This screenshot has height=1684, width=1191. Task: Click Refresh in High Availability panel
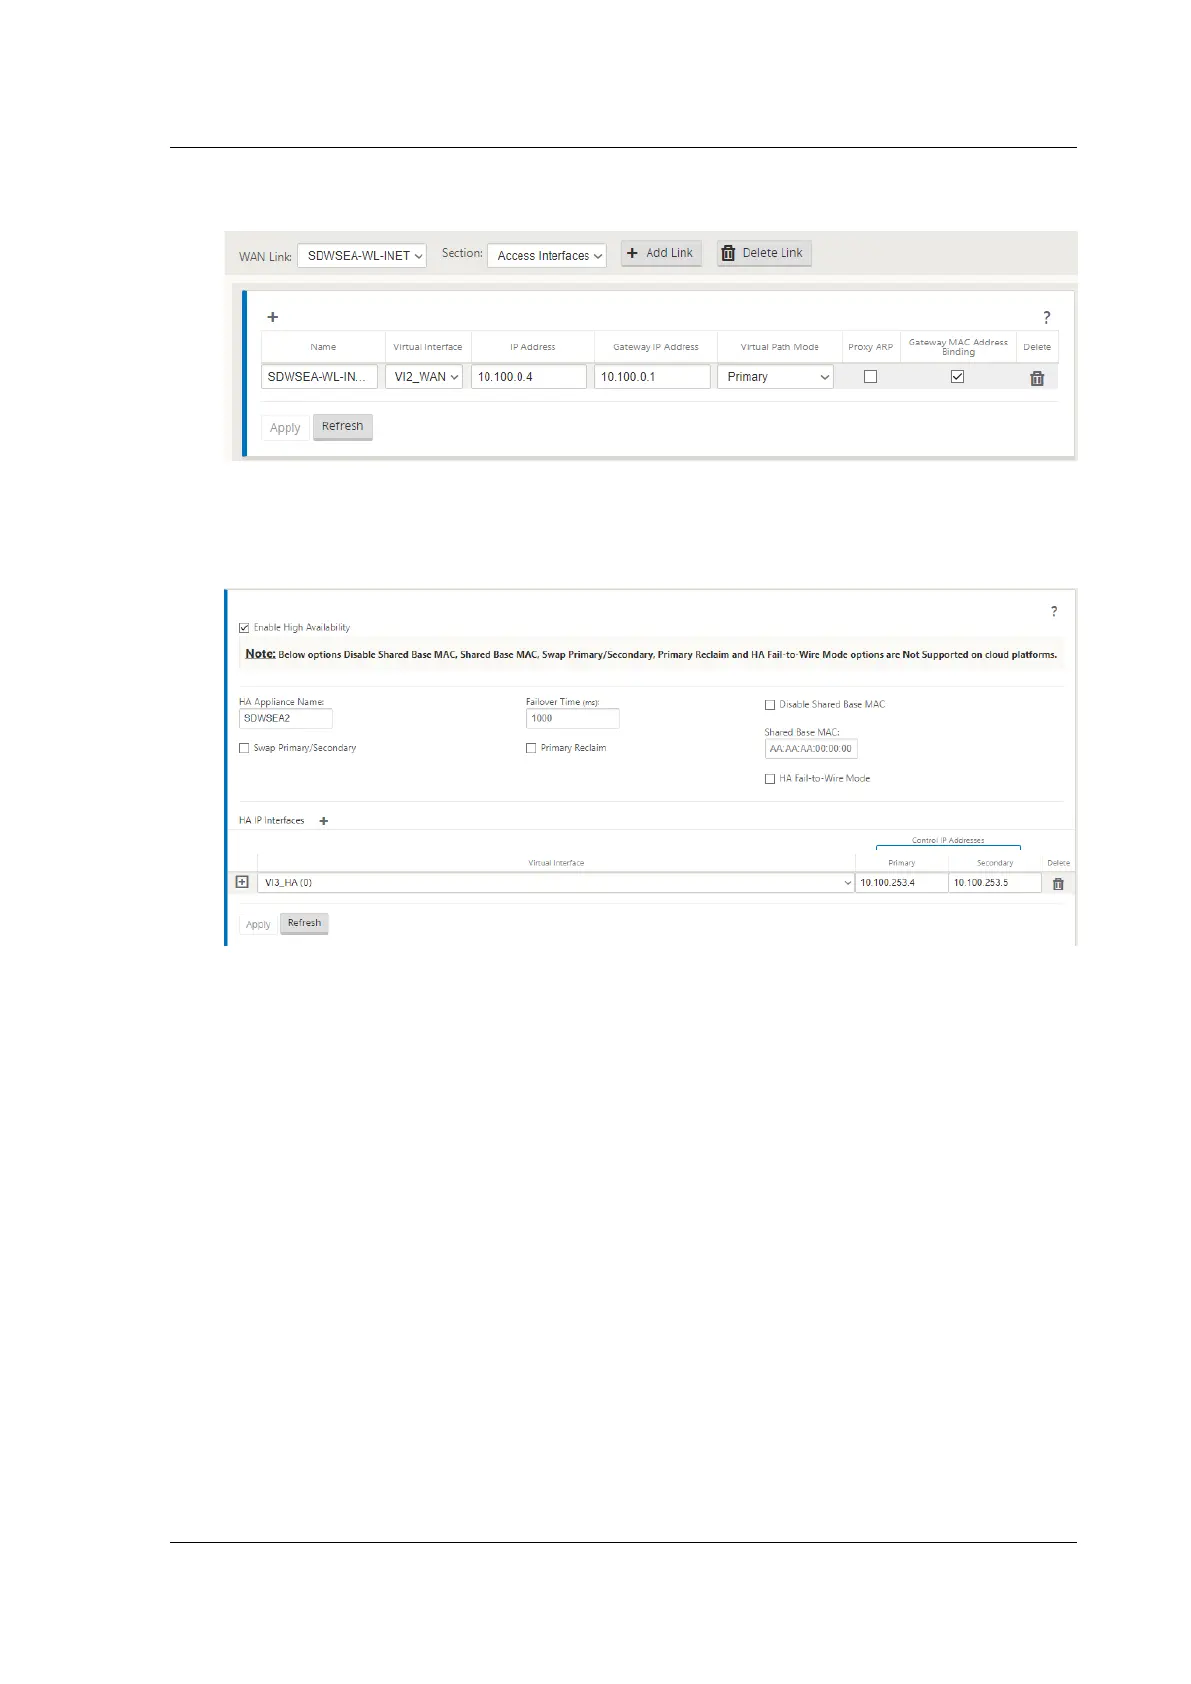305,923
